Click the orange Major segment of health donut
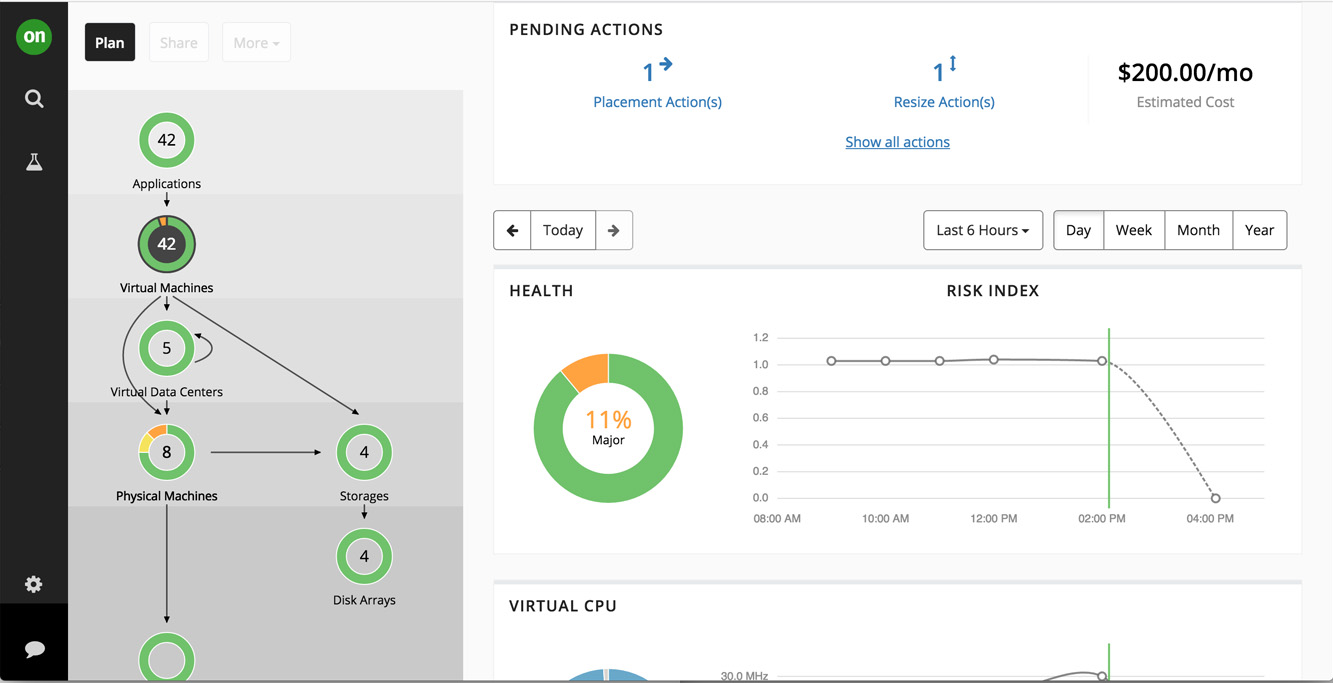The height and width of the screenshot is (683, 1333). click(x=588, y=371)
